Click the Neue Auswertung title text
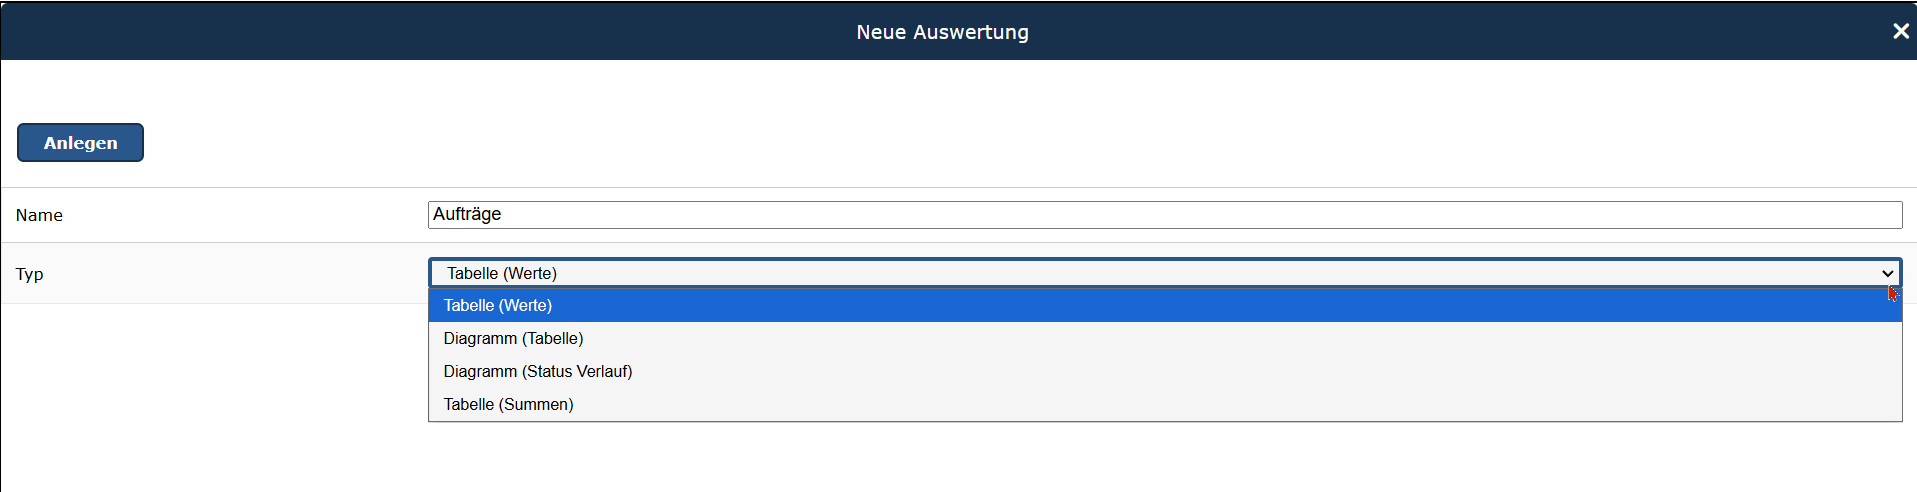The height and width of the screenshot is (492, 1917). point(942,32)
